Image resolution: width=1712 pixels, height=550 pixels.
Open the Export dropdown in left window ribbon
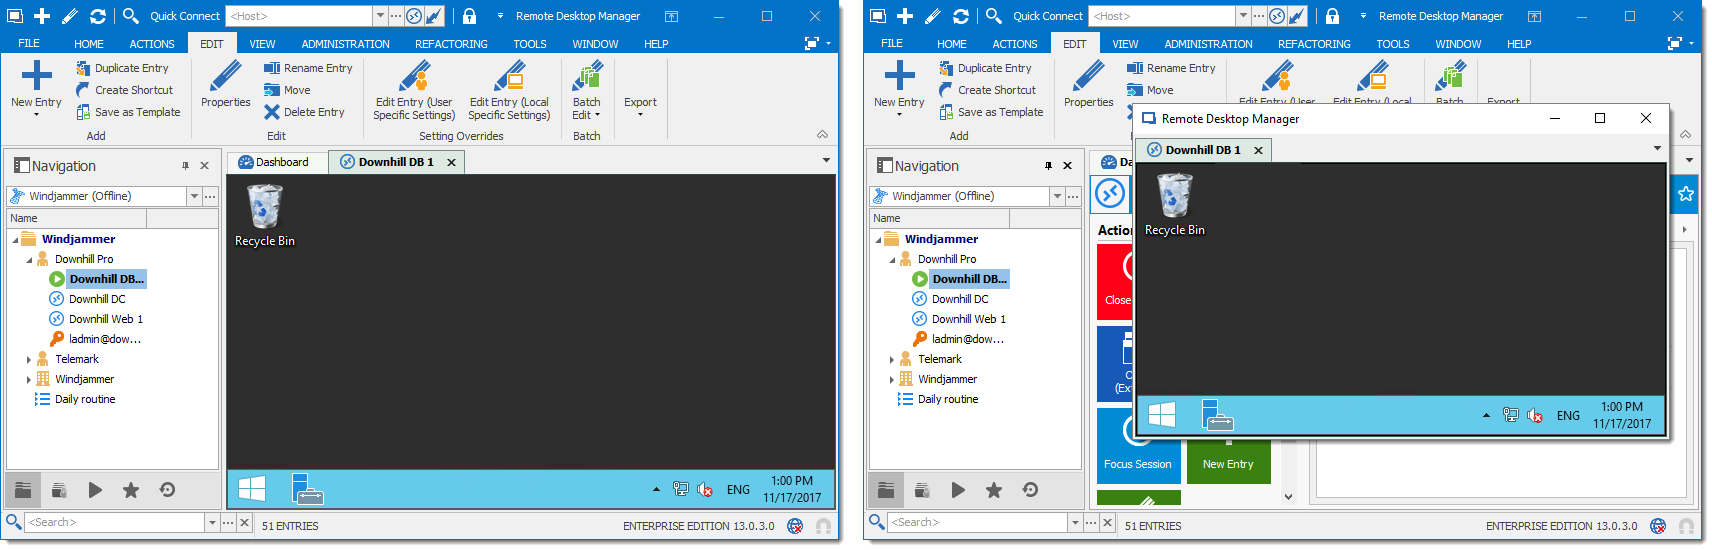(640, 106)
